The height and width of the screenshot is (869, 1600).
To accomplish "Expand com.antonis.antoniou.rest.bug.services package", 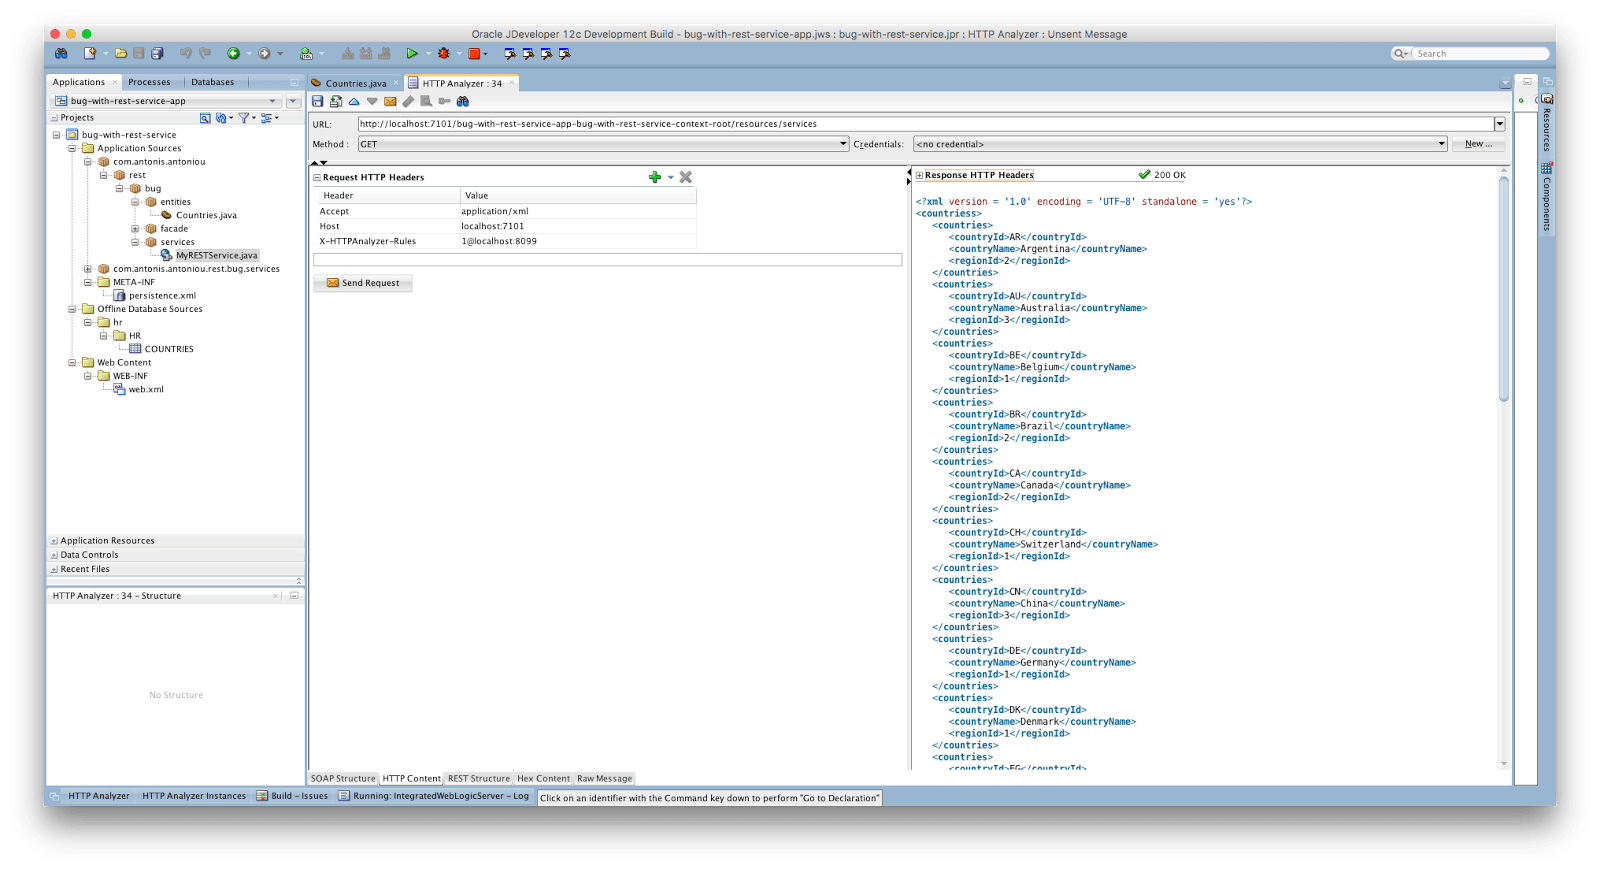I will (89, 269).
